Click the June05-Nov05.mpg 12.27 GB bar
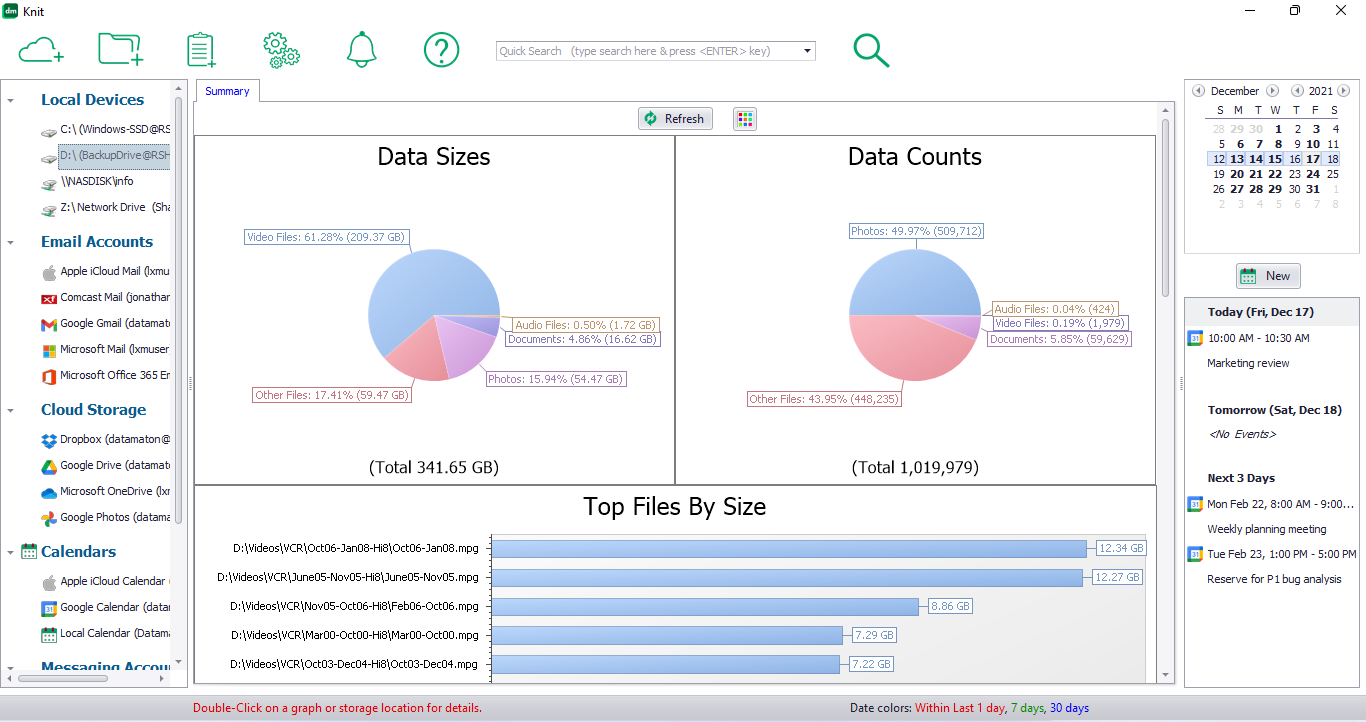The image size is (1366, 722). pyautogui.click(x=787, y=577)
